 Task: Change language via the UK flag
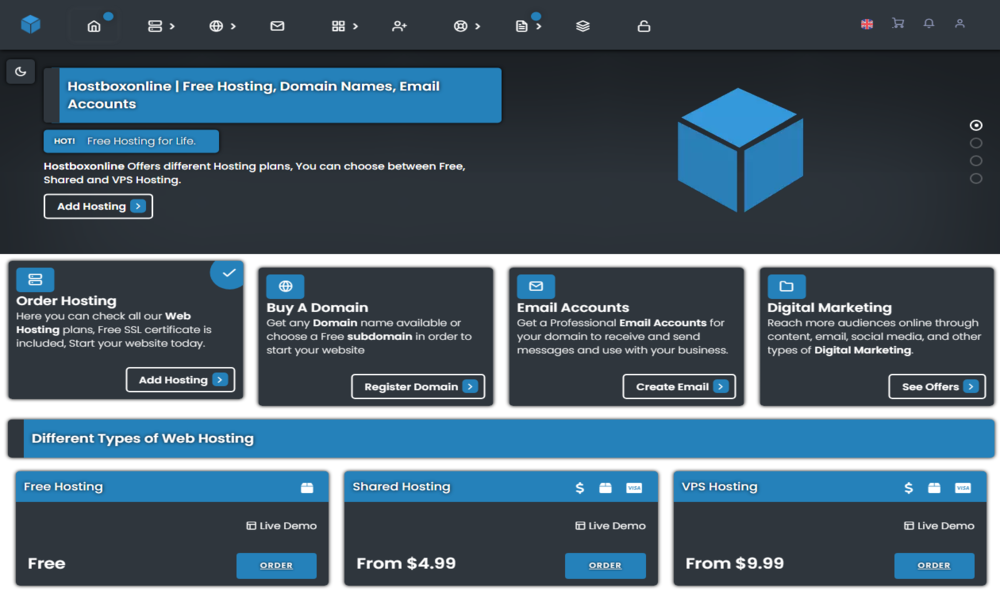pyautogui.click(x=867, y=24)
